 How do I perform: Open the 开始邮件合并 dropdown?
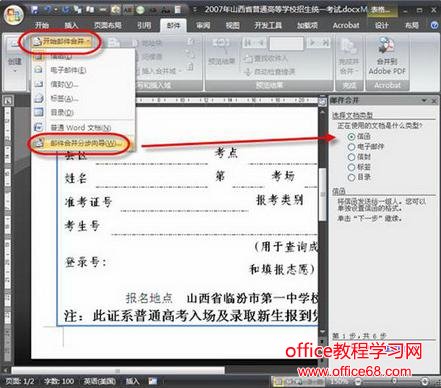(61, 42)
